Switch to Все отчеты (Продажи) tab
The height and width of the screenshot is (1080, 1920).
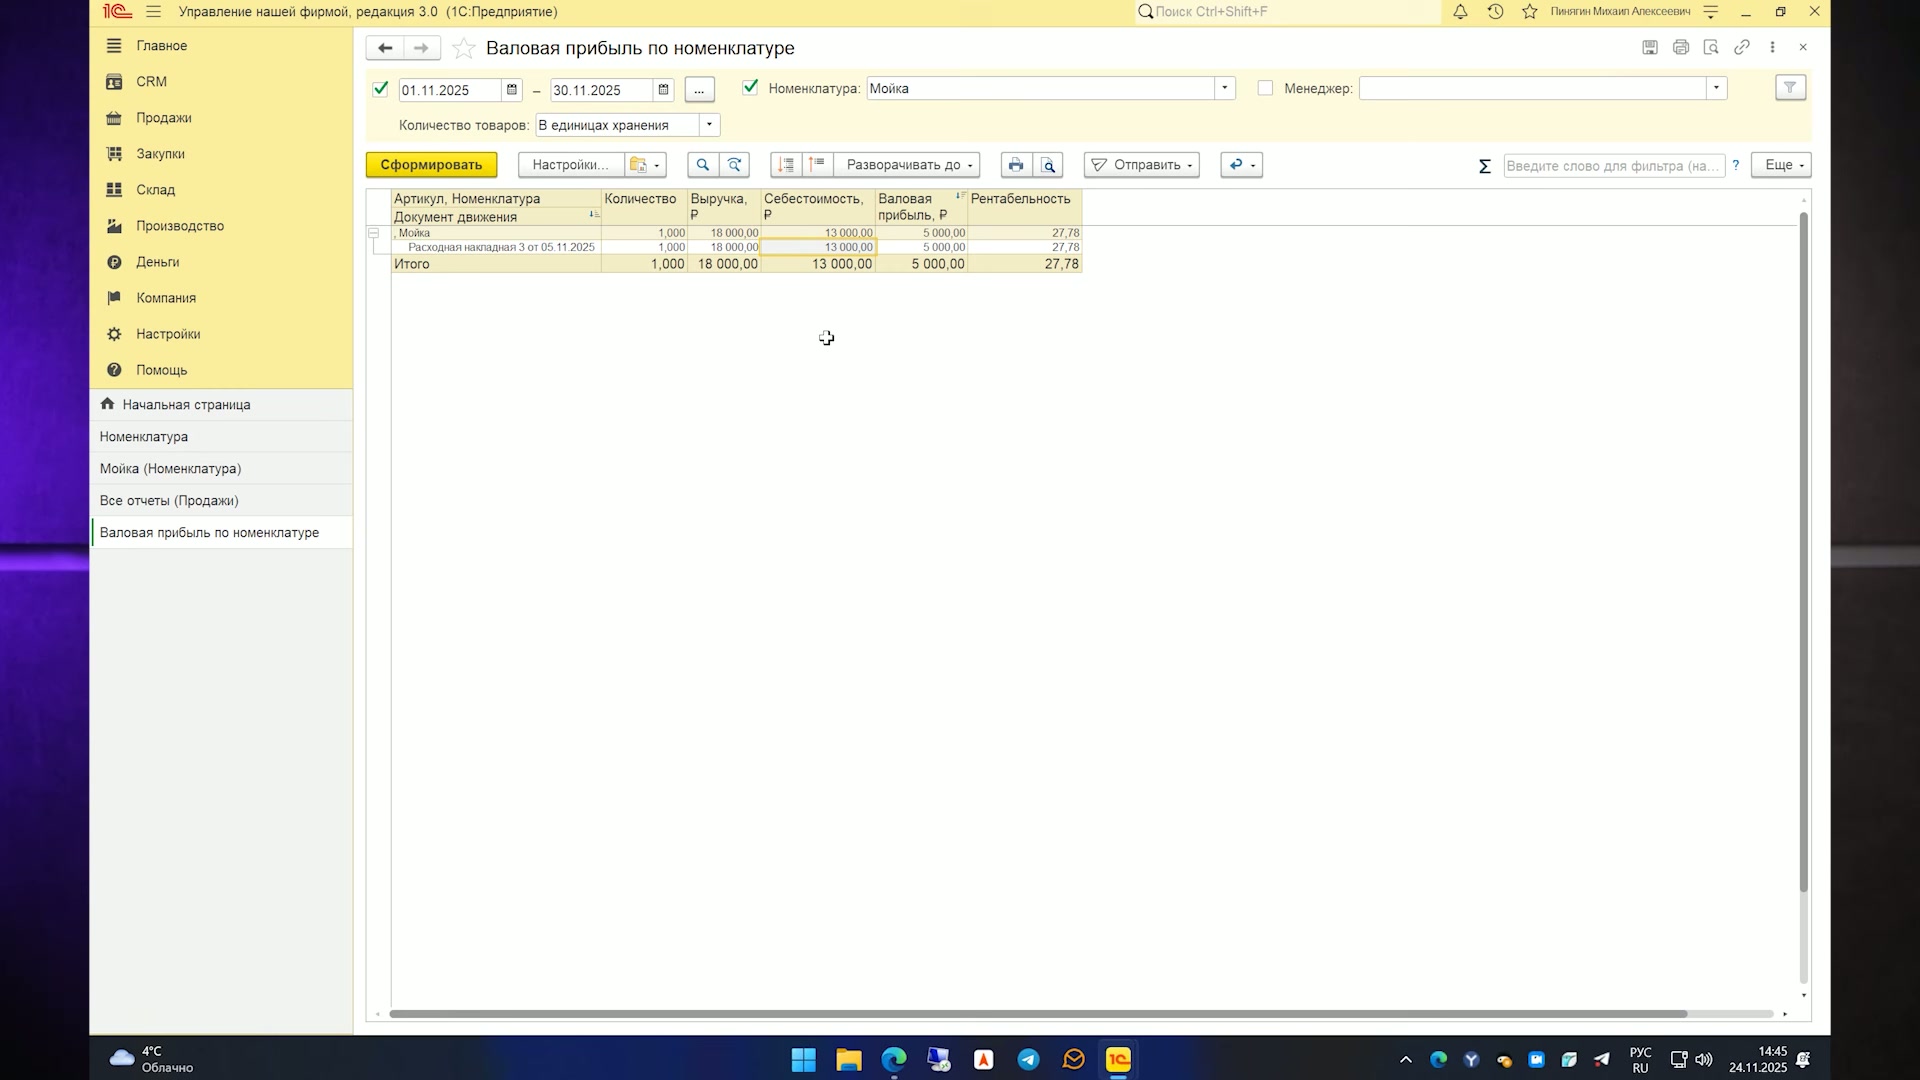click(169, 501)
